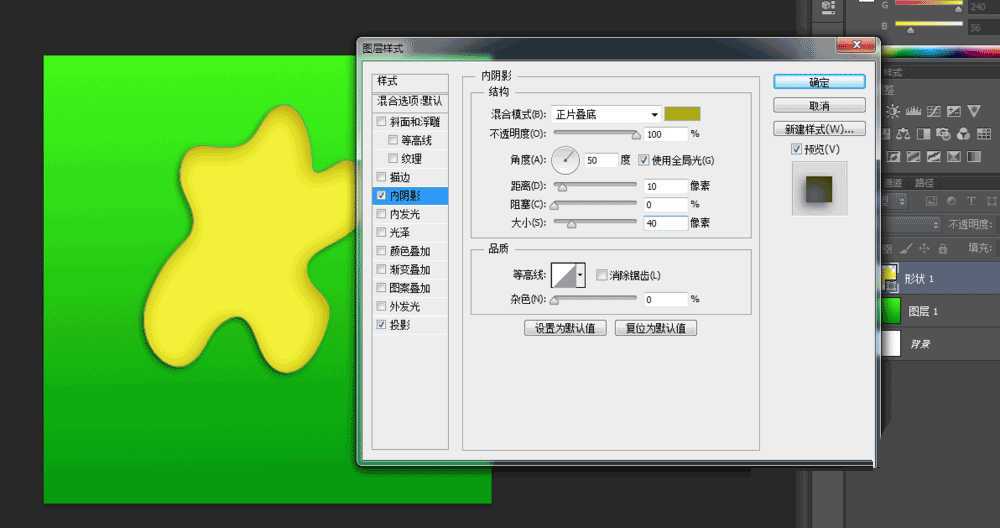
Task: Enable 消除锯齿 checkbox
Action: pos(601,275)
